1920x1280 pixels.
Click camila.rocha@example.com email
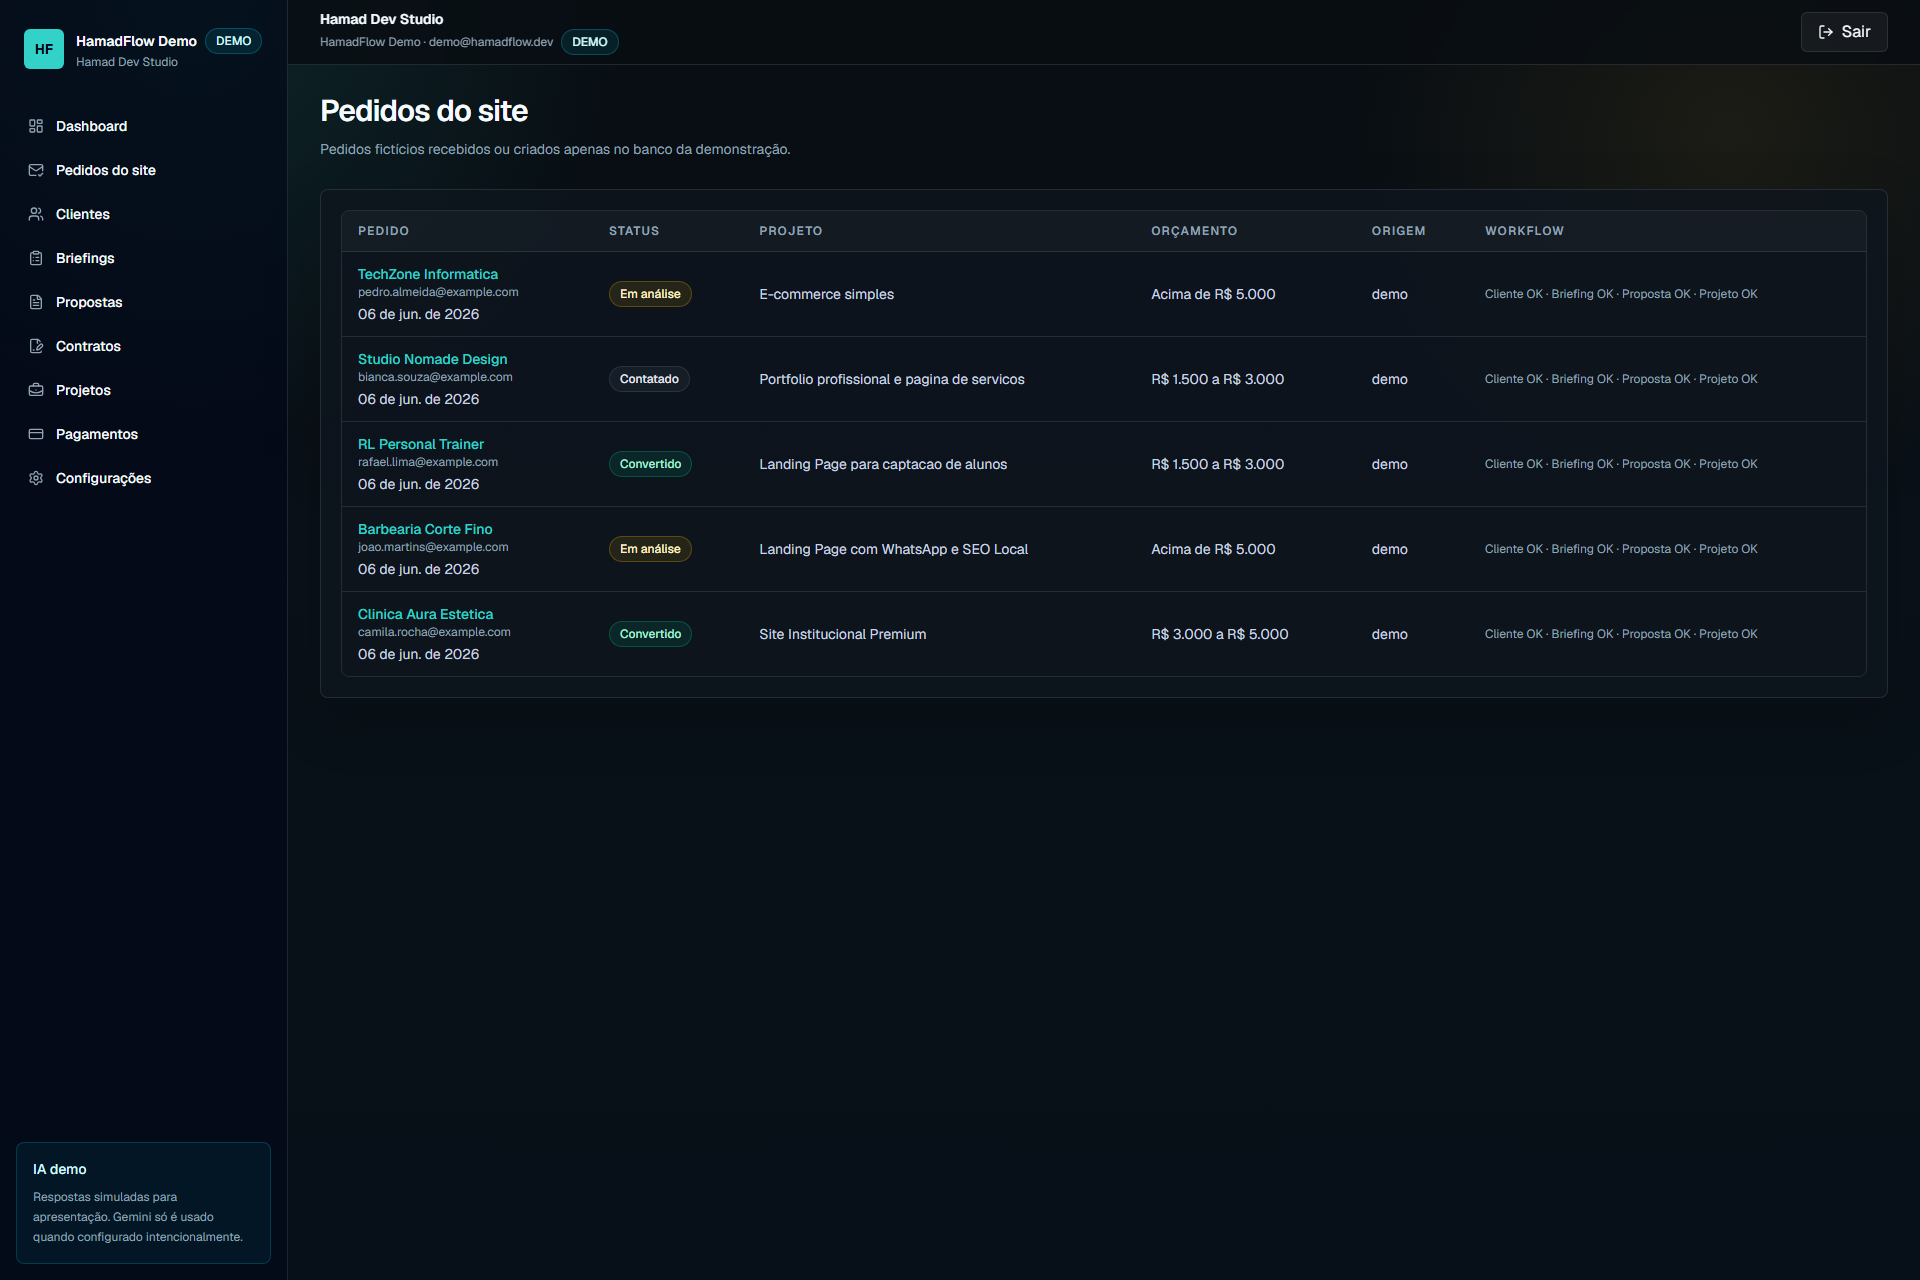[x=434, y=632]
